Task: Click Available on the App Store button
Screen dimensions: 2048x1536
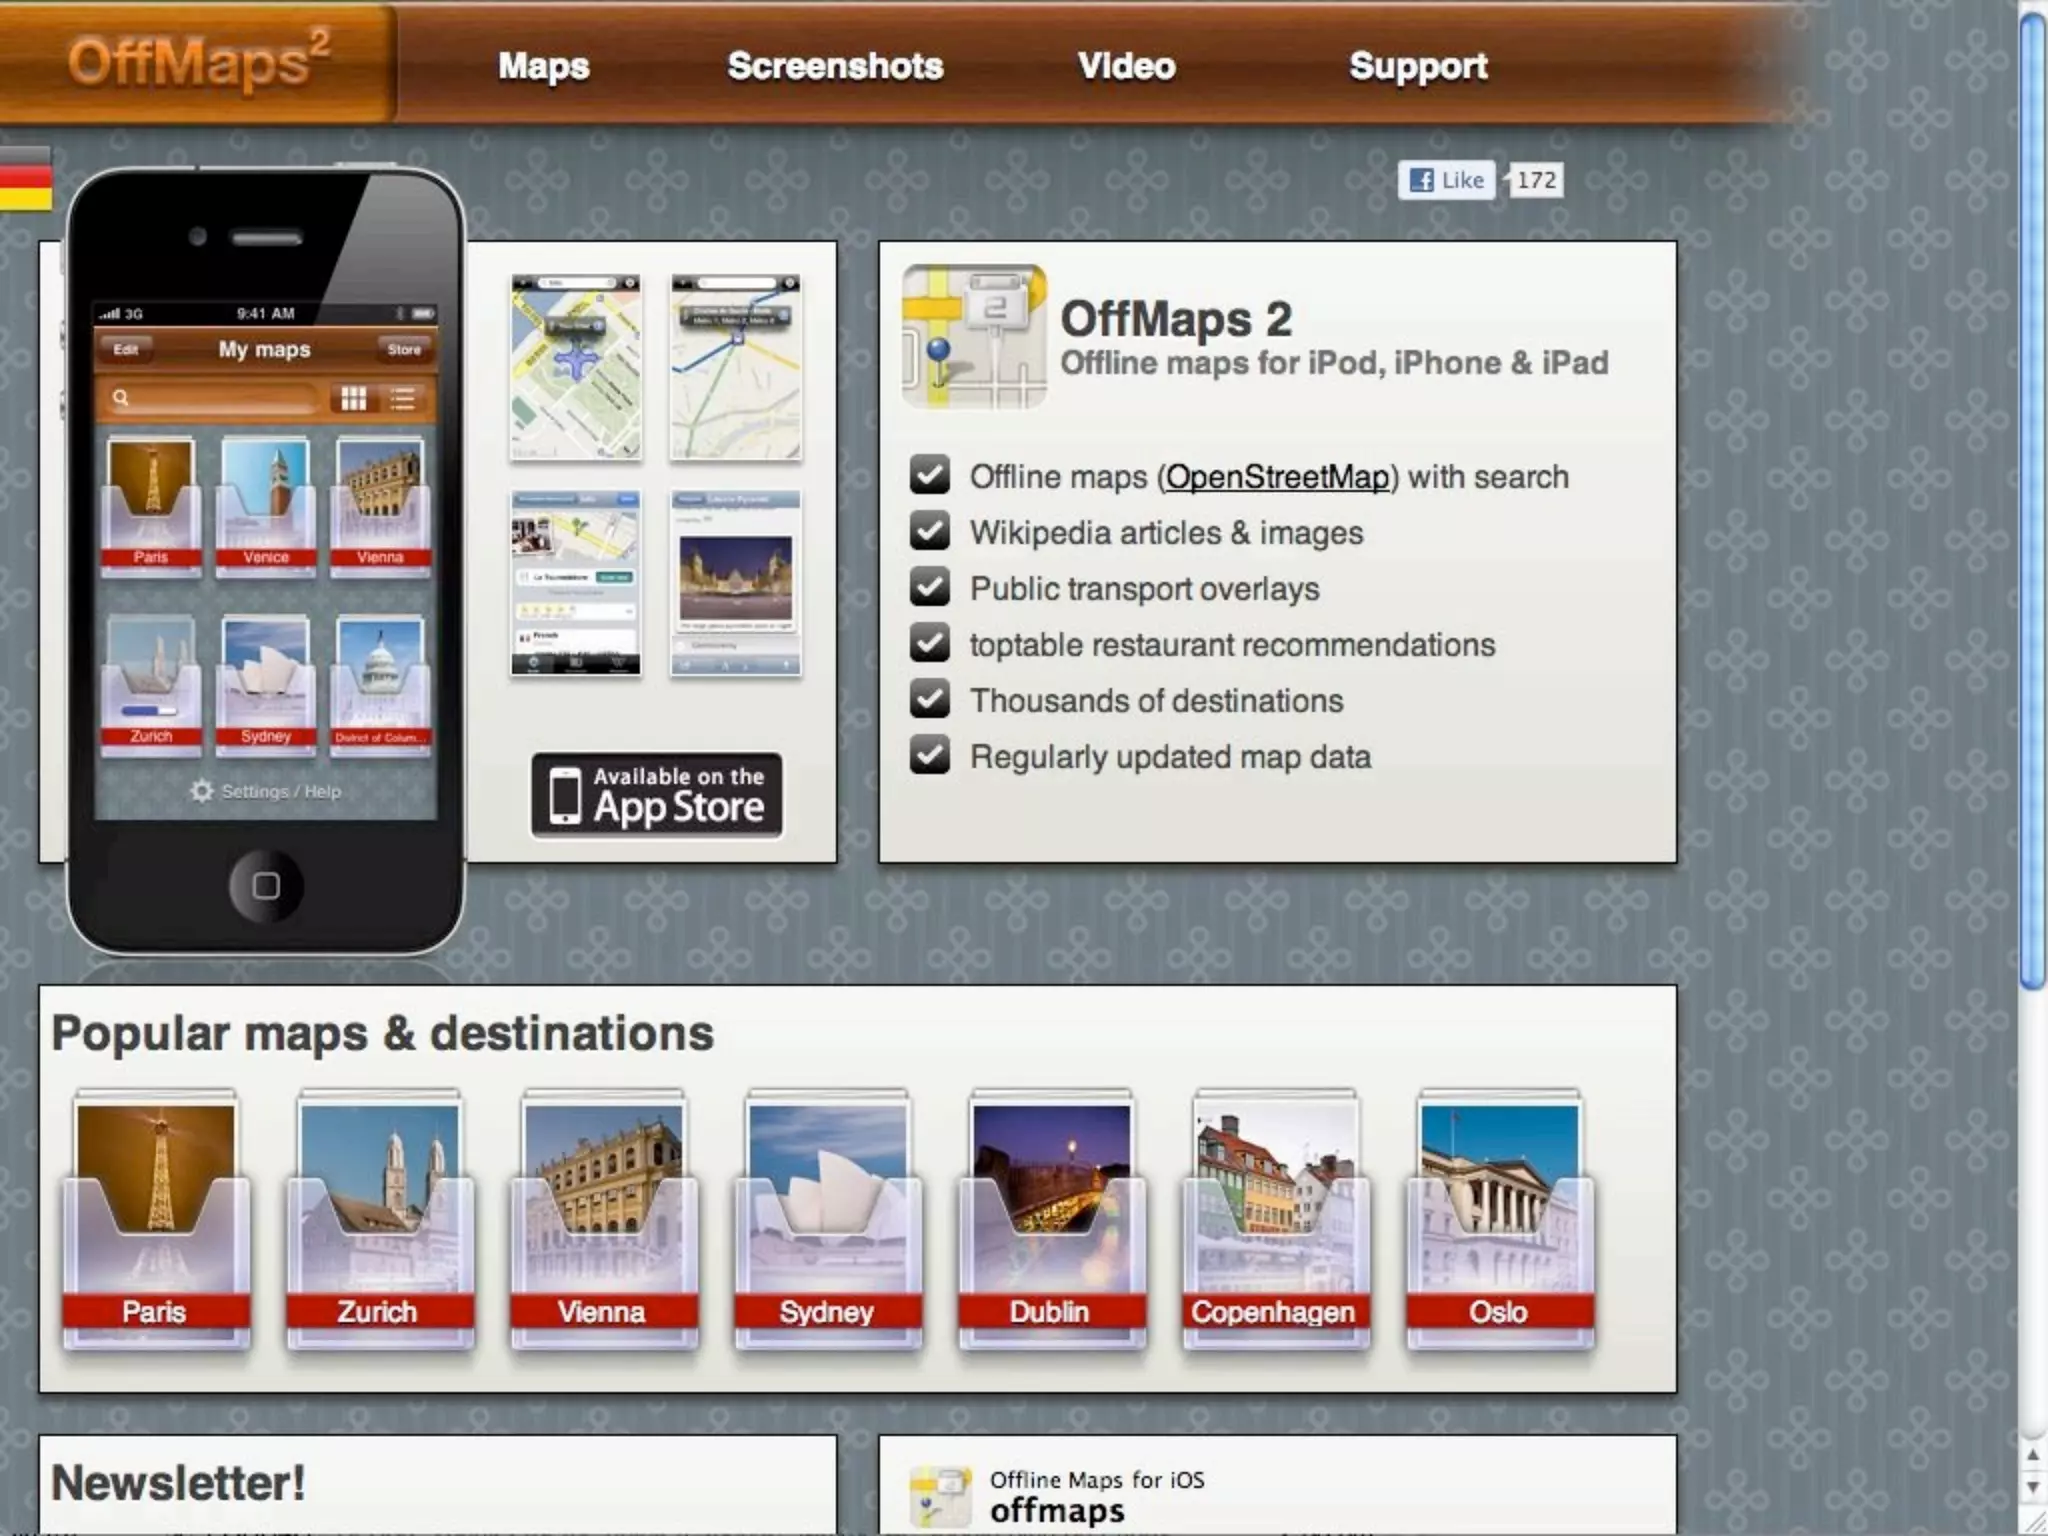Action: [657, 795]
